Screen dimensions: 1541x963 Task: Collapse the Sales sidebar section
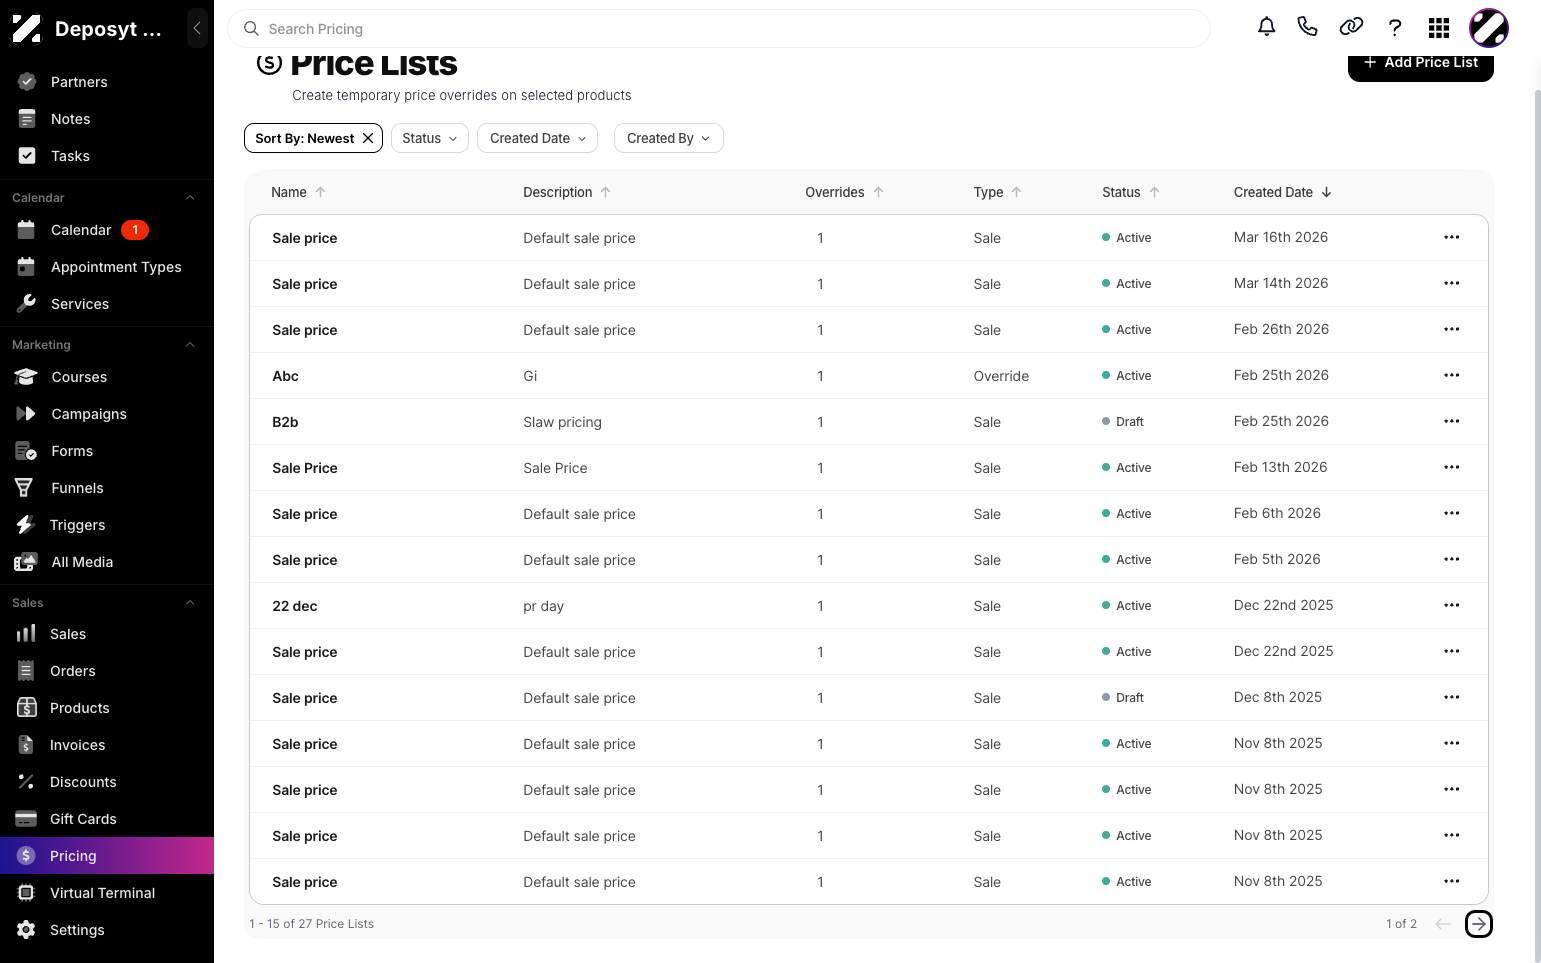190,603
